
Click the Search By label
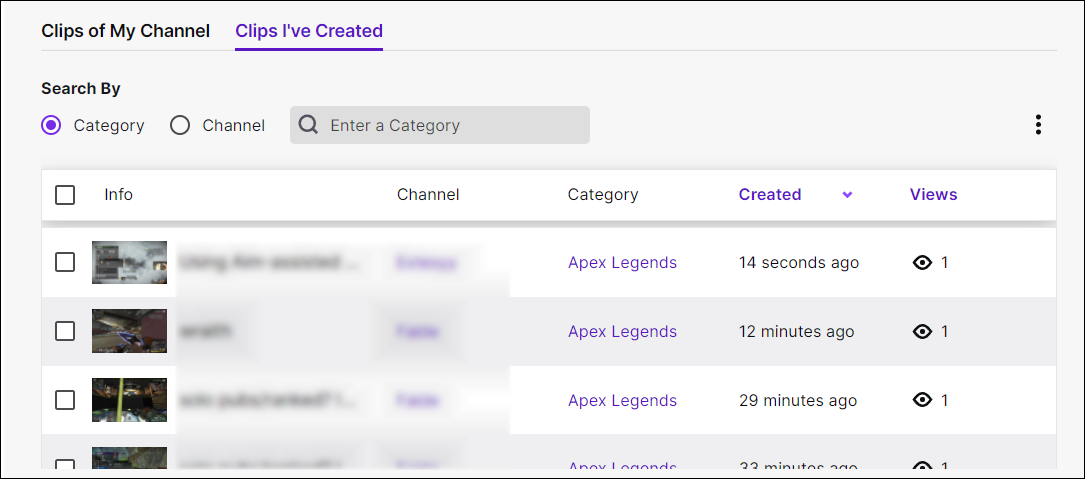(80, 89)
